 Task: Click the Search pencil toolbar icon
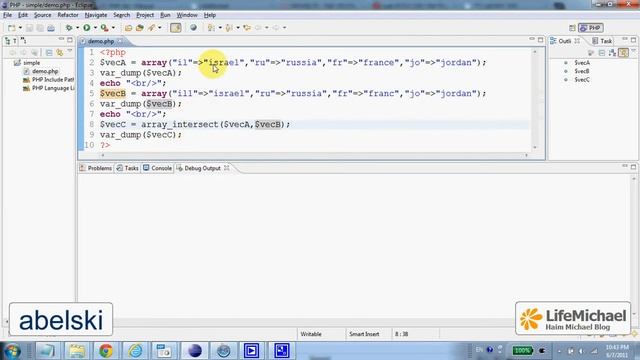[x=151, y=28]
